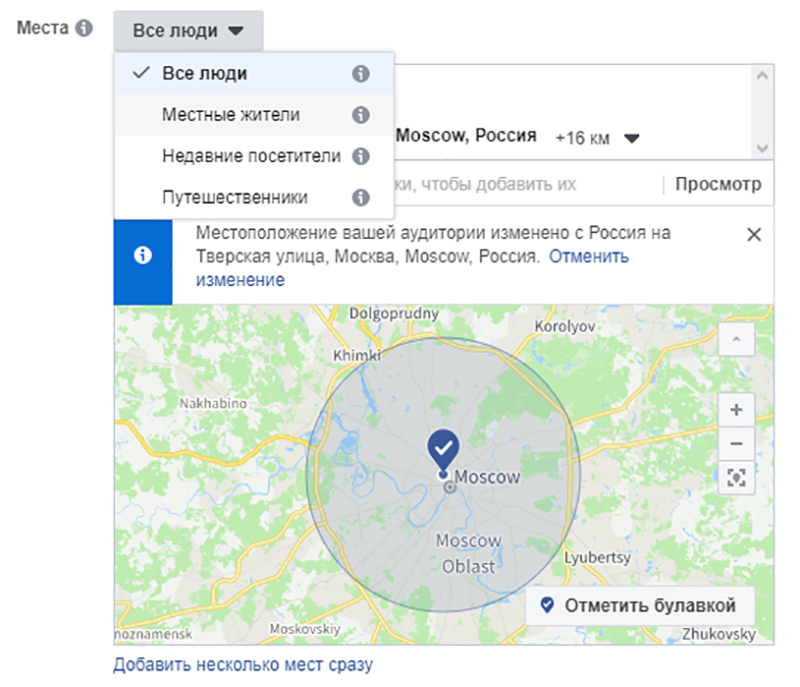Click info icon beside Местные жители option

click(x=361, y=115)
